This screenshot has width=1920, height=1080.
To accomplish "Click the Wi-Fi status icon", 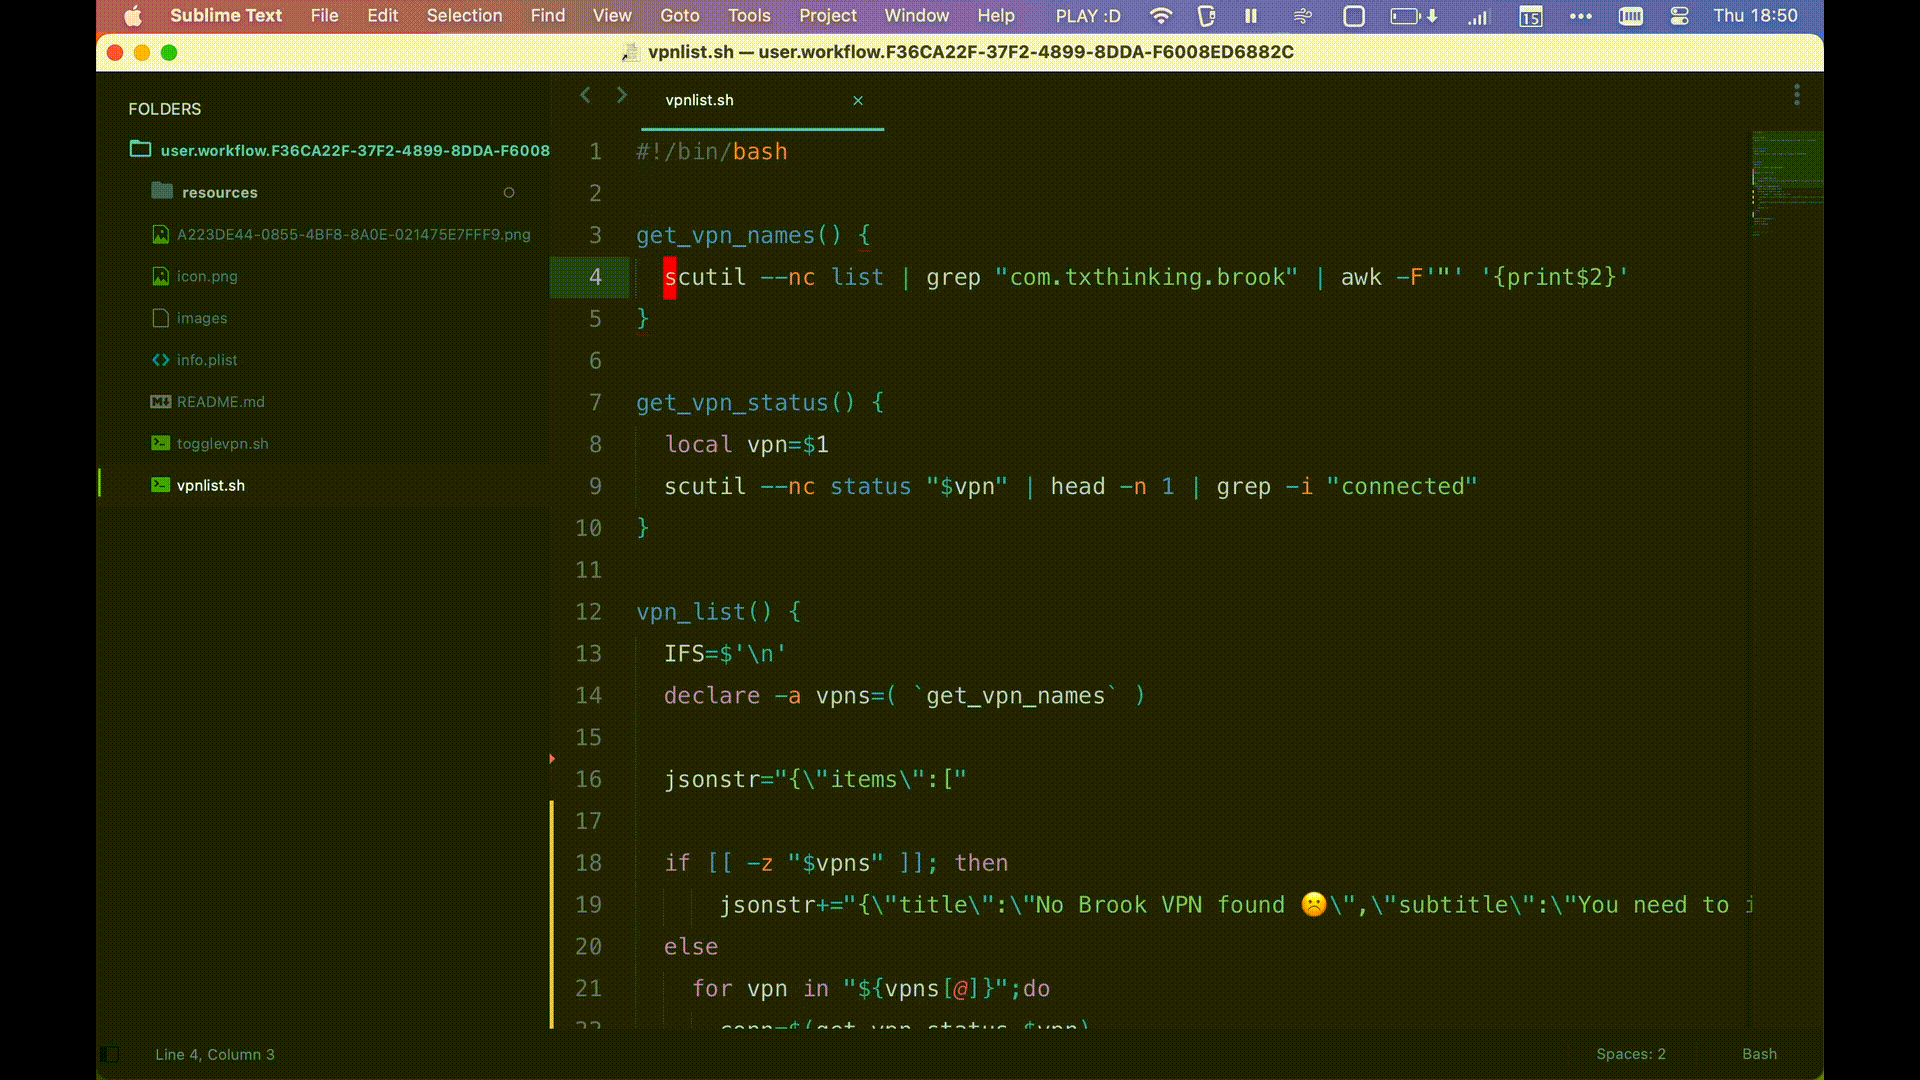I will [1160, 16].
